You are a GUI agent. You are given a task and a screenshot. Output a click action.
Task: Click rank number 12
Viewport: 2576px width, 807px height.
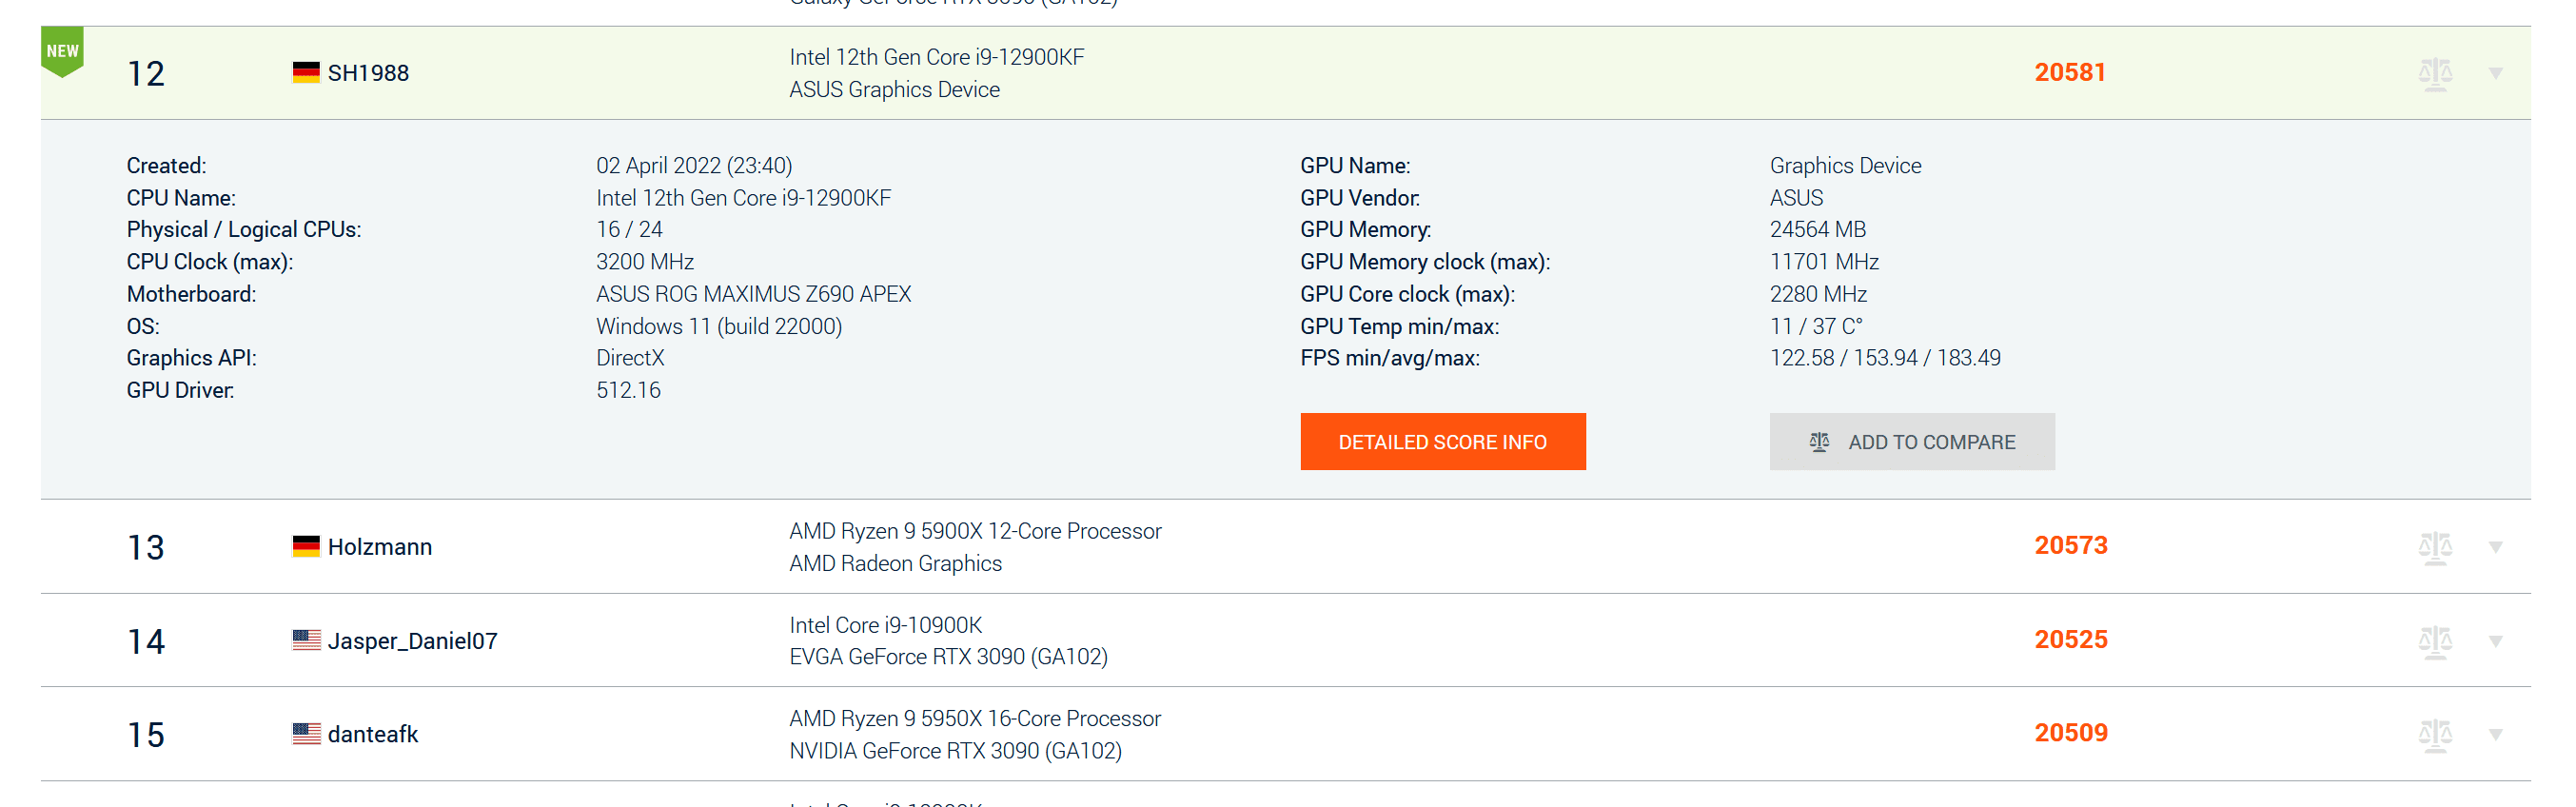[146, 74]
